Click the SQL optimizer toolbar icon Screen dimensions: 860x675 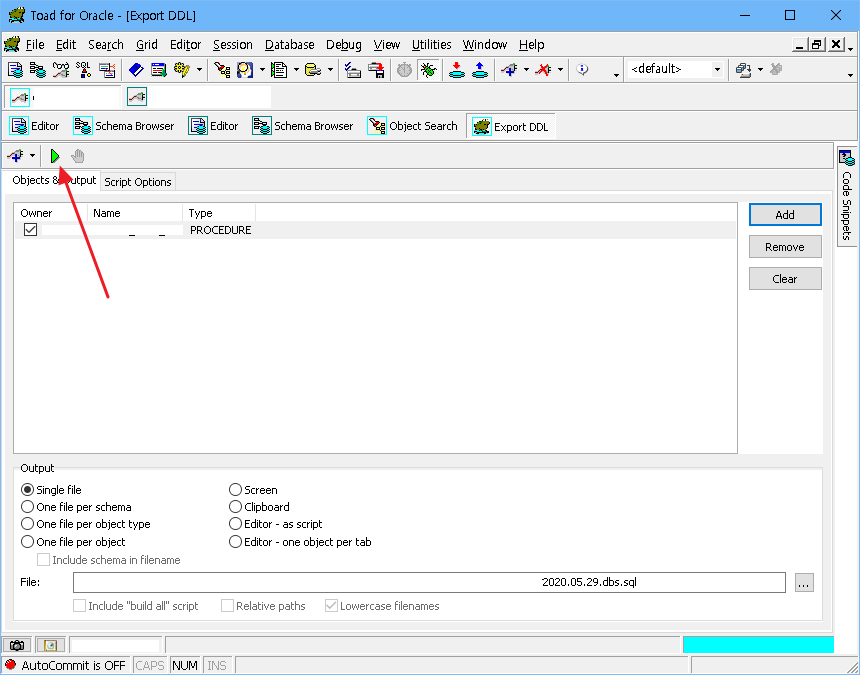click(x=83, y=70)
